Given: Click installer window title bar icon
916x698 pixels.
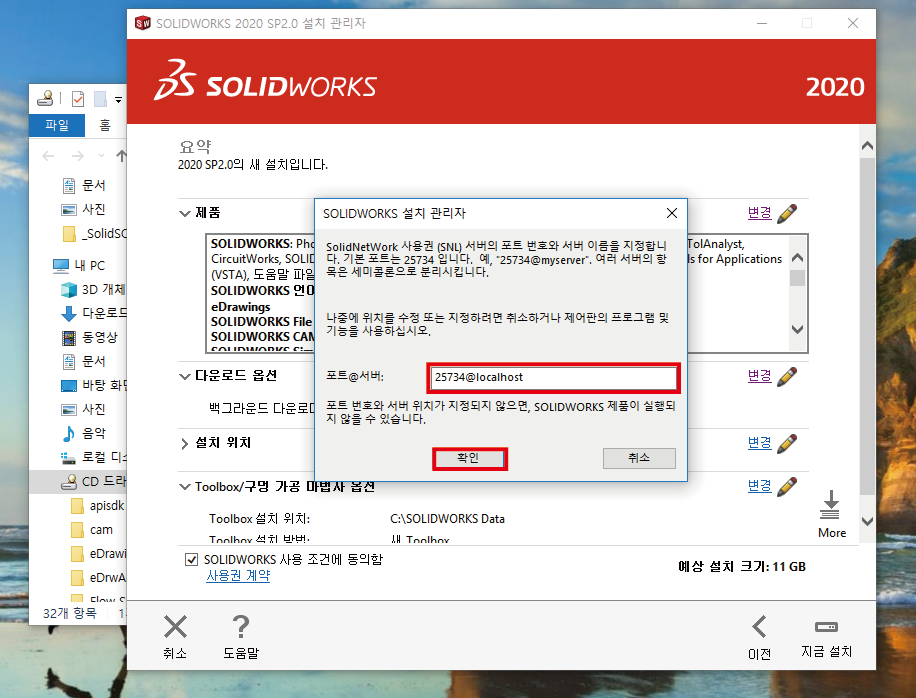Looking at the screenshot, I should point(143,23).
